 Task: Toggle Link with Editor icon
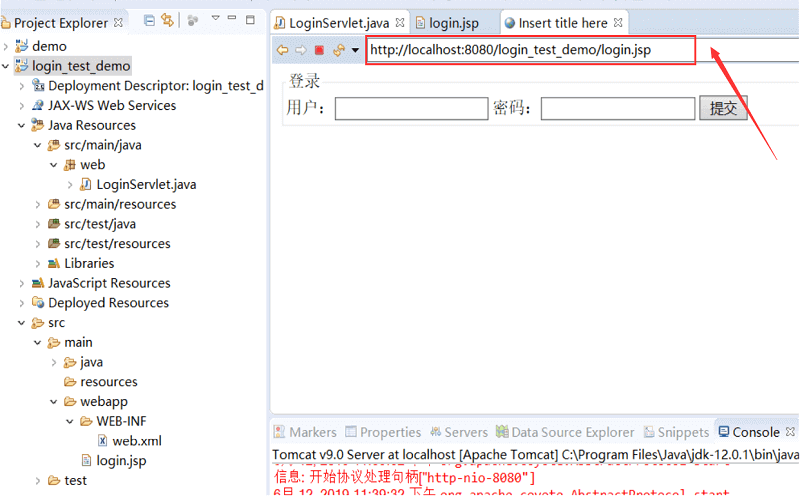point(167,20)
